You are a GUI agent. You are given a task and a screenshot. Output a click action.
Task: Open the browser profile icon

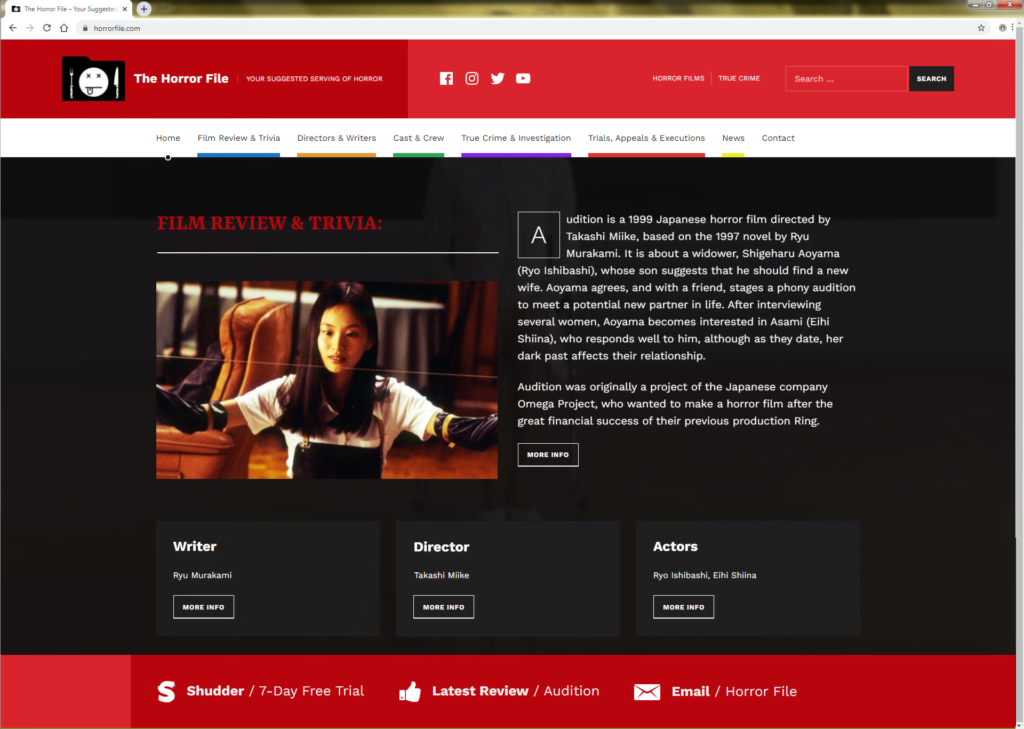point(1002,28)
